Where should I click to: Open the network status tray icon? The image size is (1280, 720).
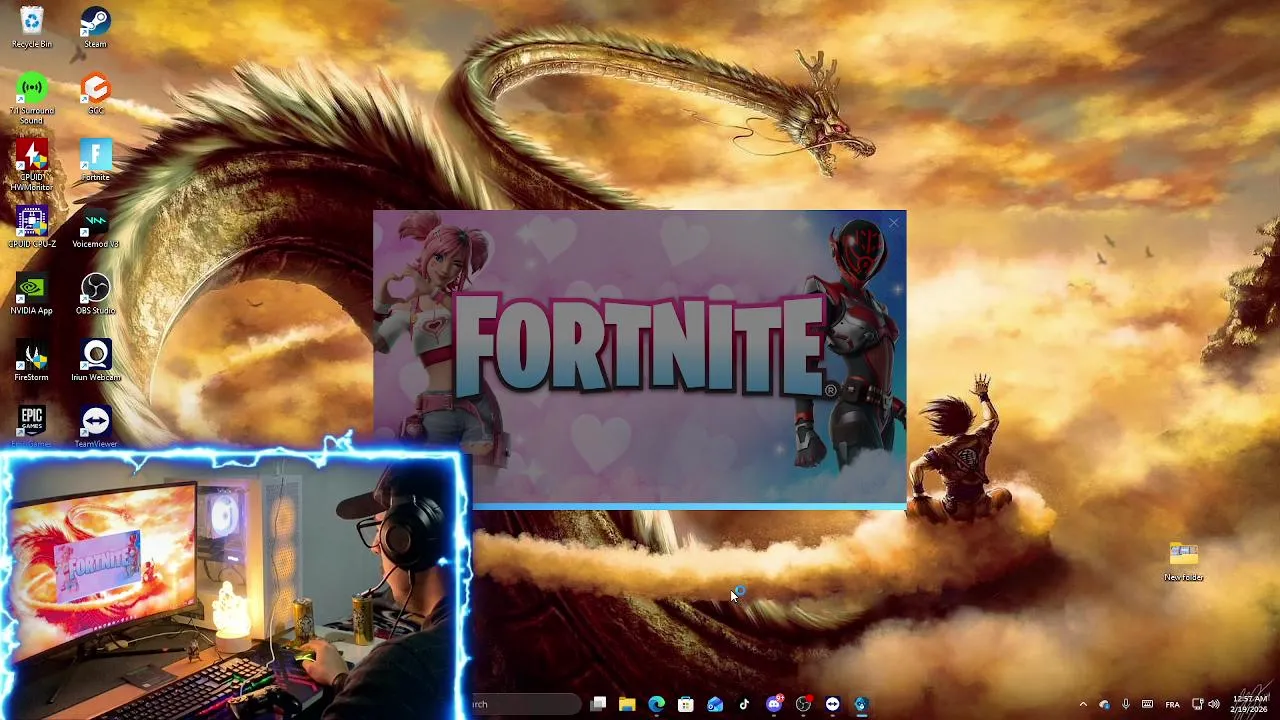point(1198,704)
